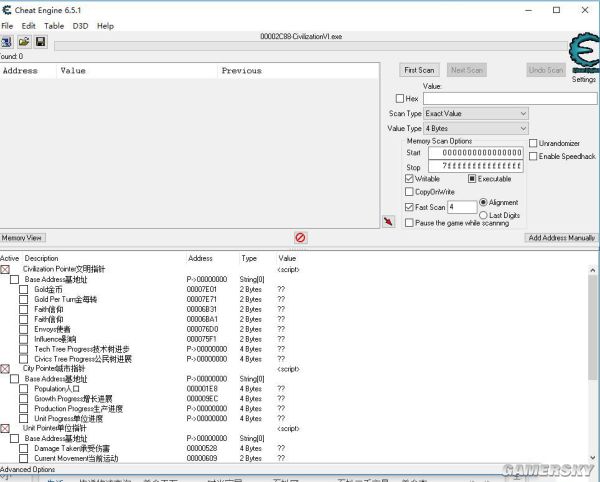600x482 pixels.
Task: Click the scan progress bar
Action: point(311,46)
